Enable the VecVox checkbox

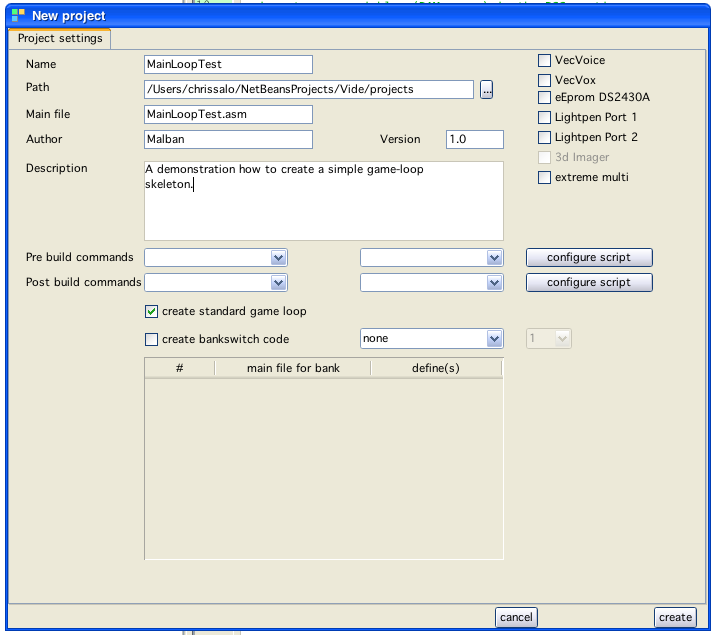click(x=544, y=80)
